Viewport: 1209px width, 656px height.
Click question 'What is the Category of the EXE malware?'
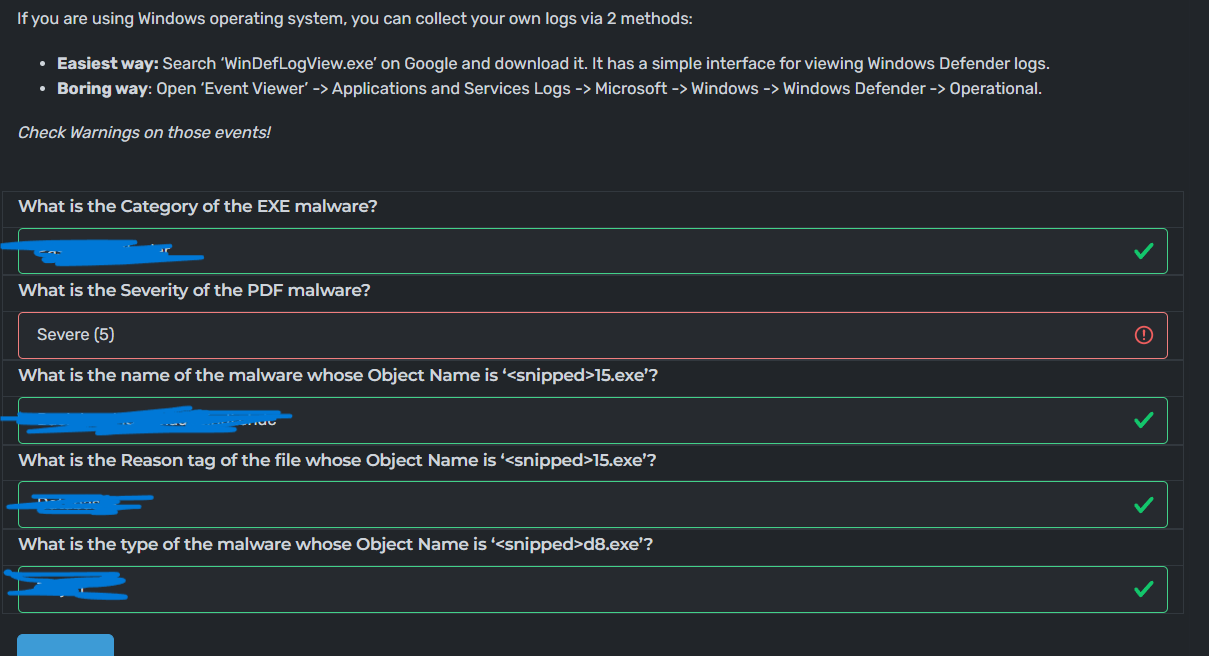[198, 206]
